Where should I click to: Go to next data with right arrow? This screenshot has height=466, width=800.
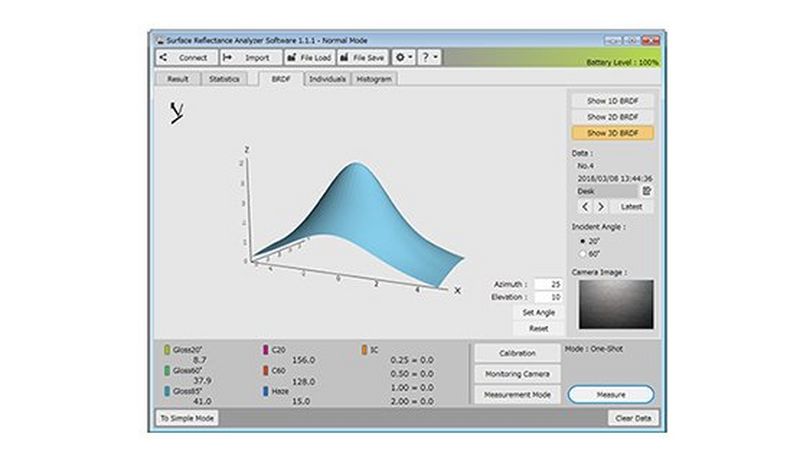coord(600,206)
